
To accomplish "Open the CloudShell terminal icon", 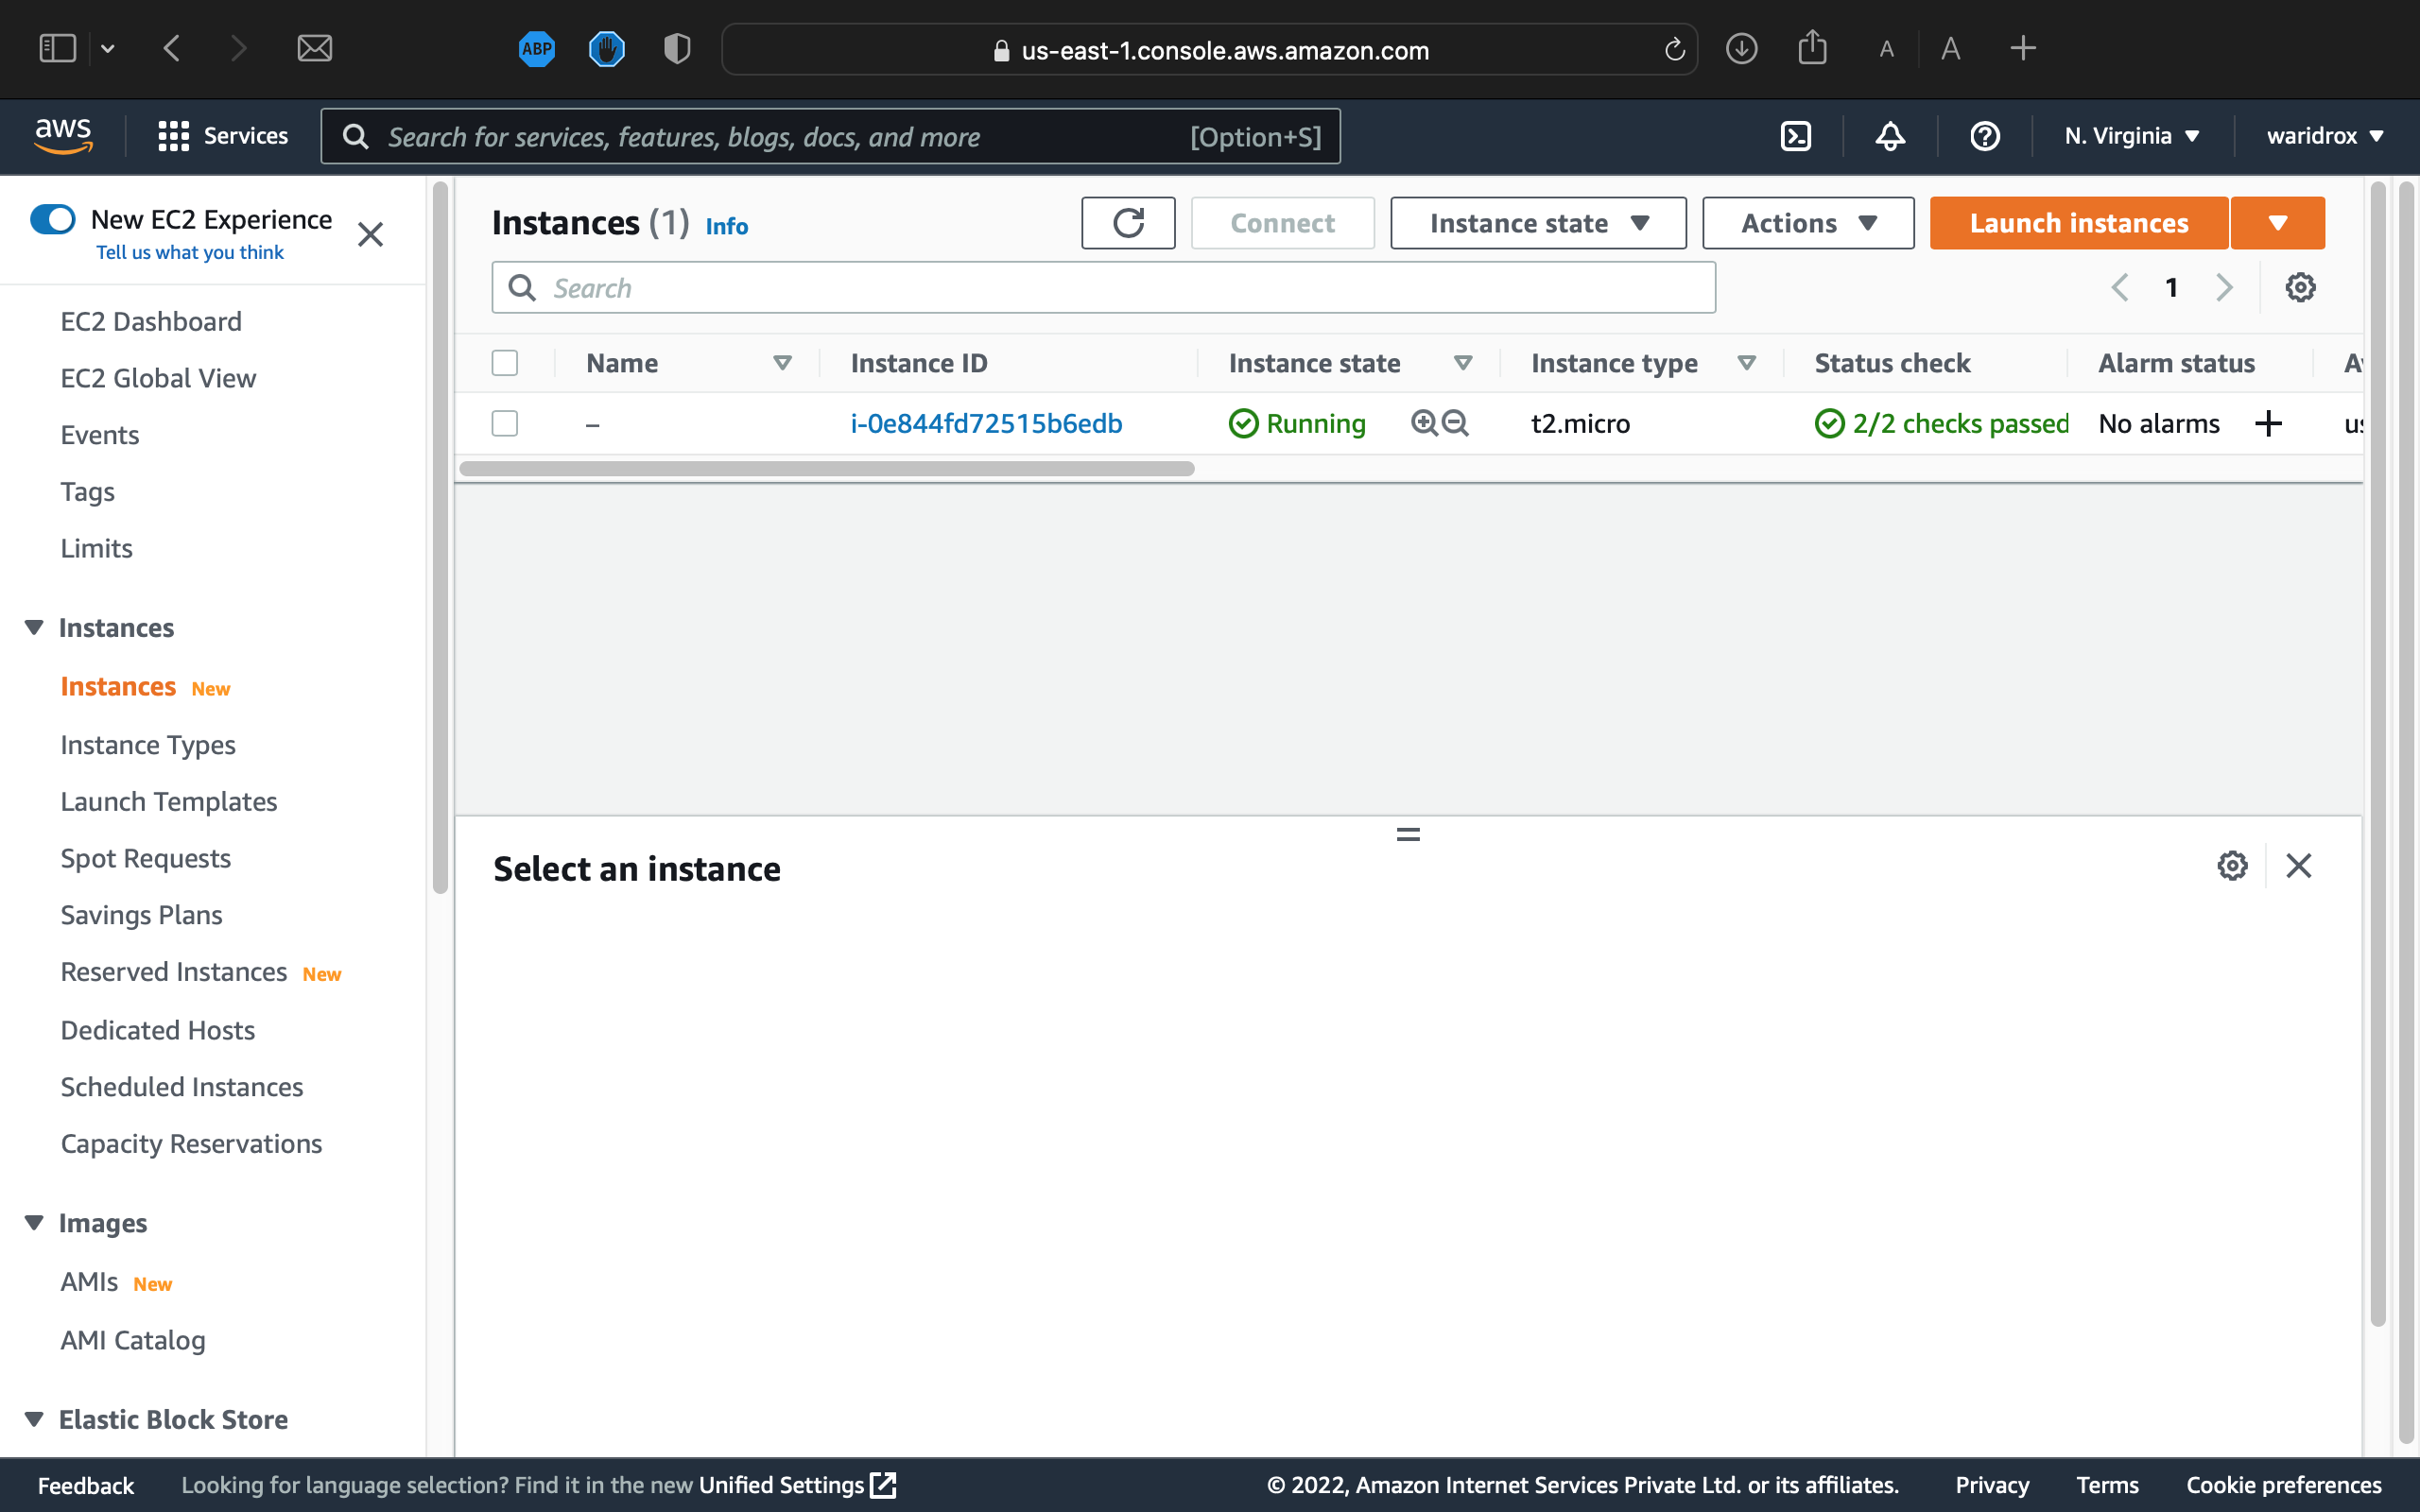I will point(1795,136).
